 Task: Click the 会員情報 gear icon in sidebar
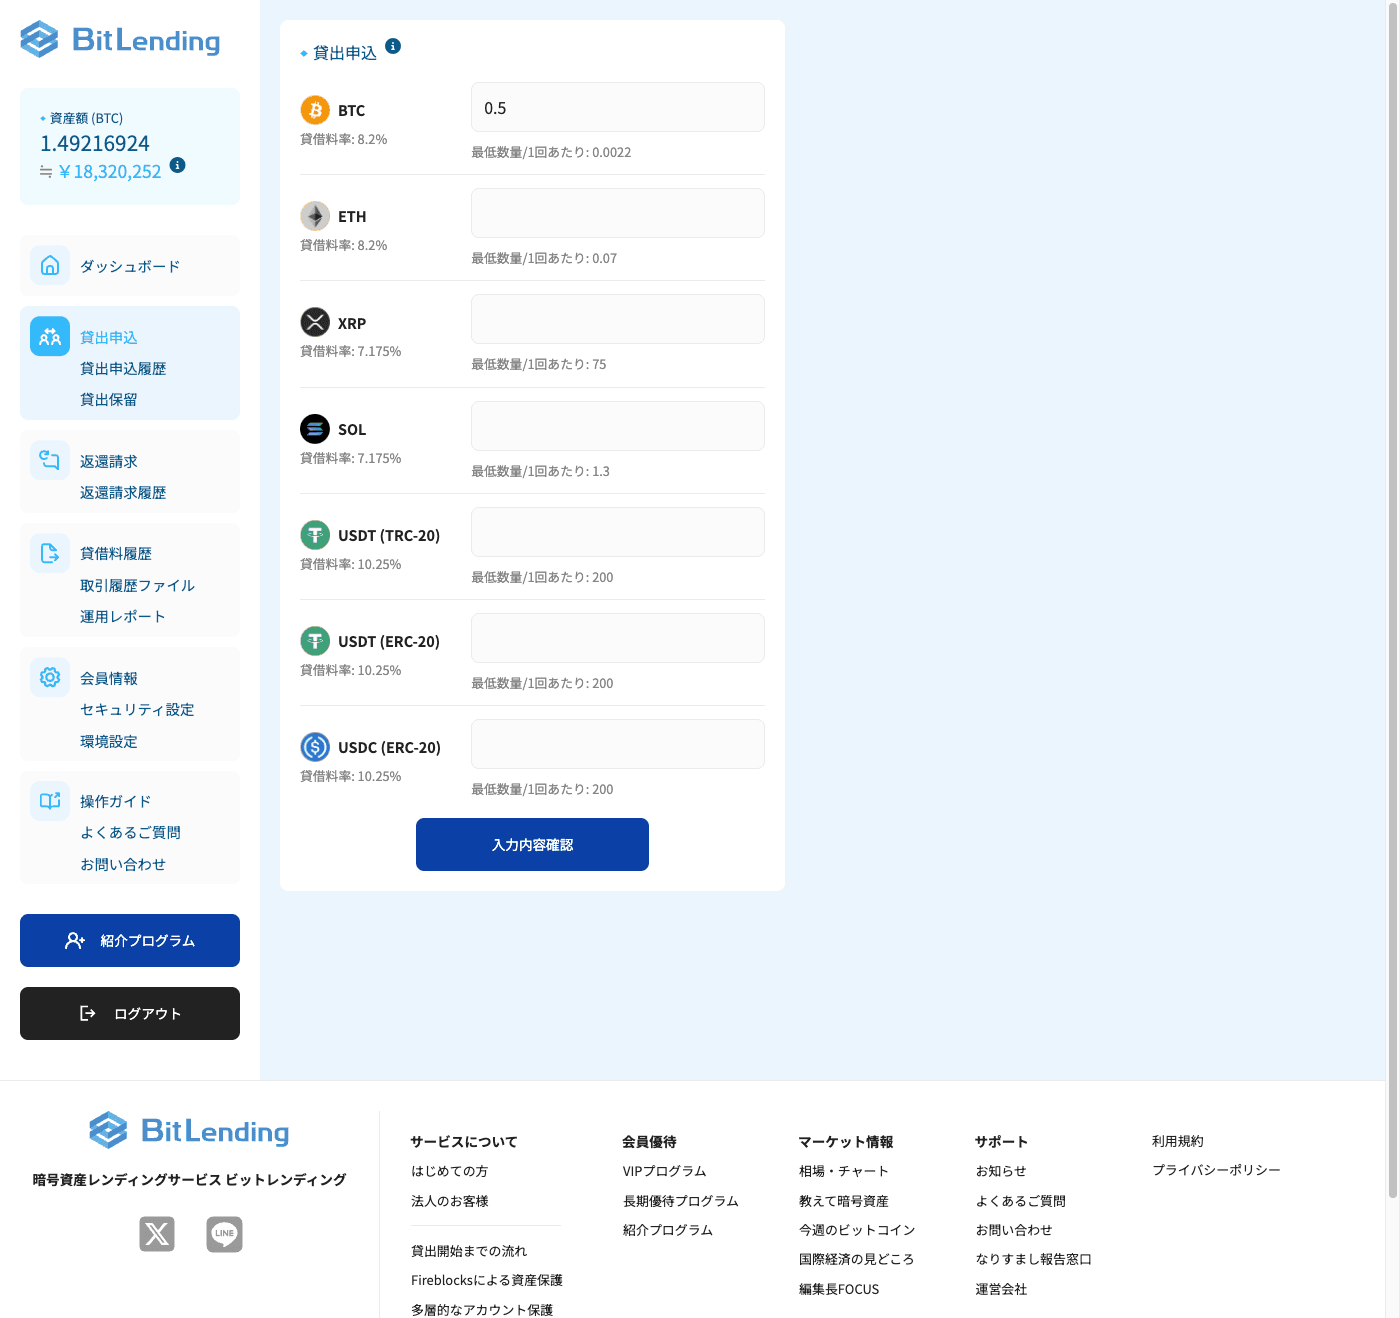click(50, 677)
